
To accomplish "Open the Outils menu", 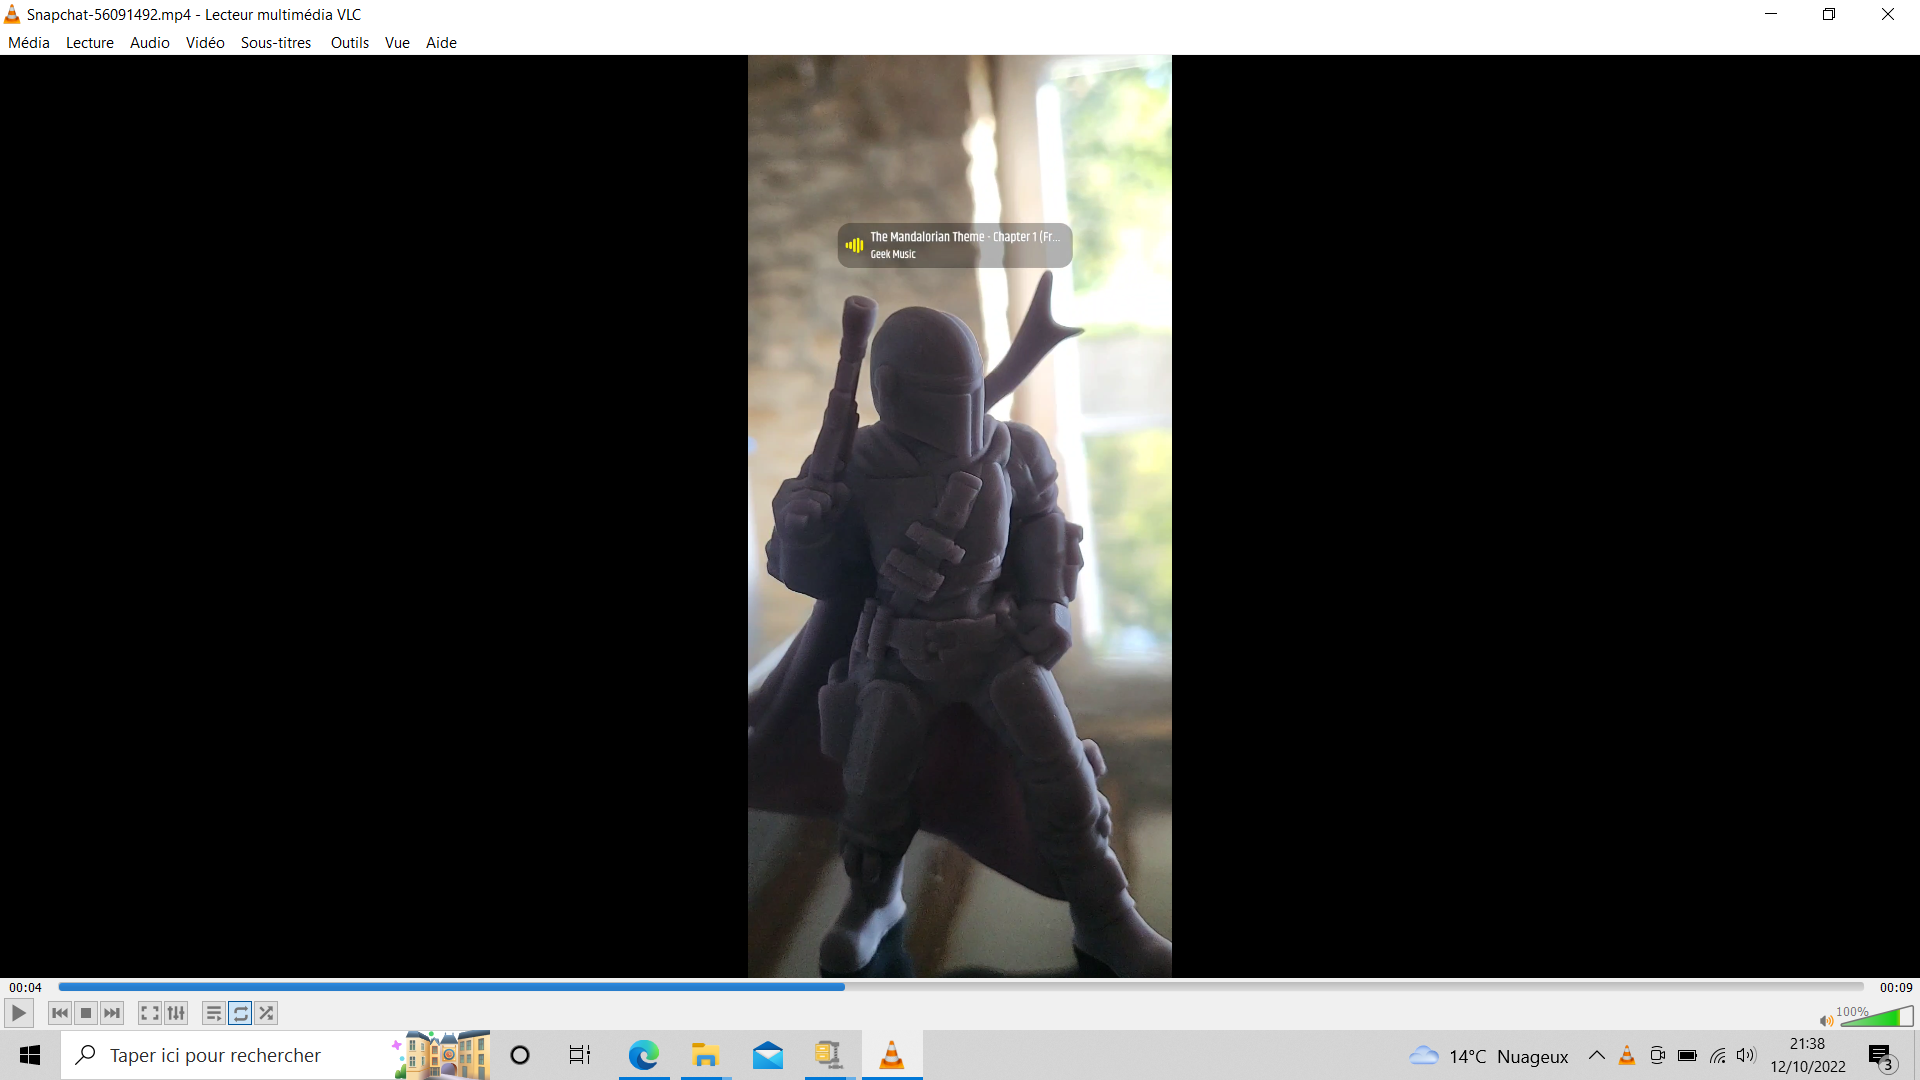I will 350,42.
